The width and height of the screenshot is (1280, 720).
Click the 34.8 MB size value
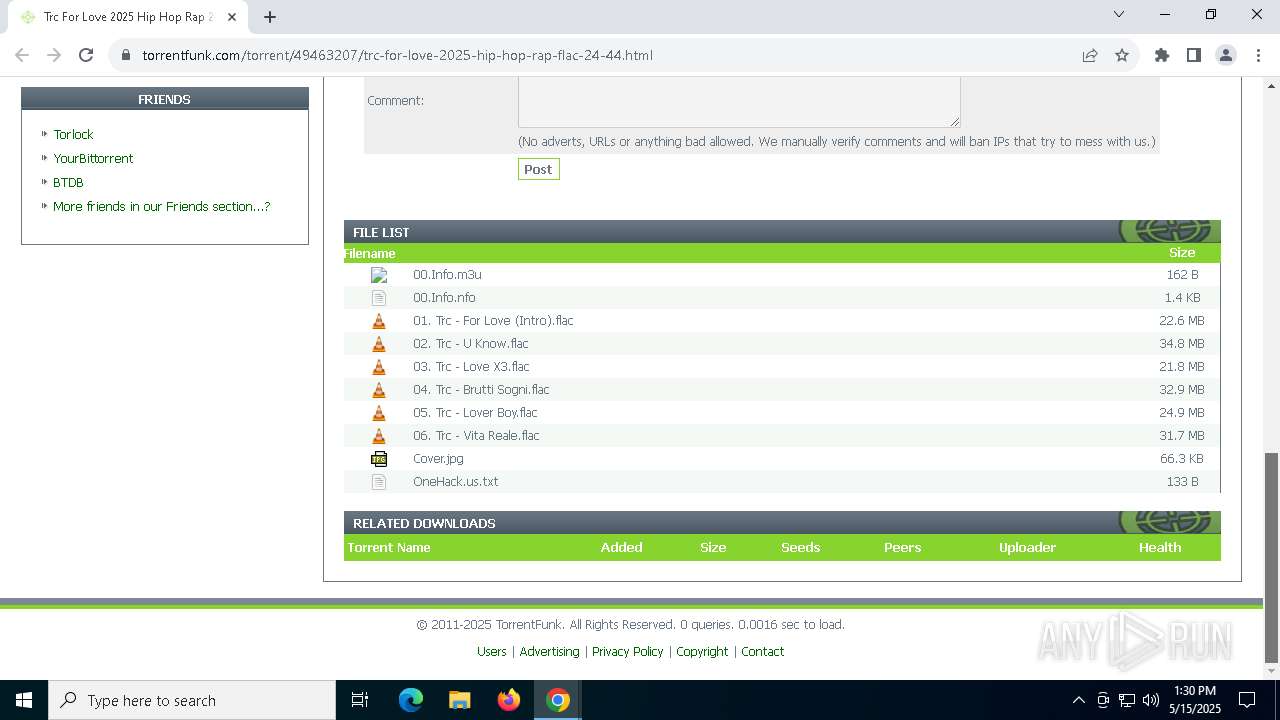click(x=1182, y=343)
